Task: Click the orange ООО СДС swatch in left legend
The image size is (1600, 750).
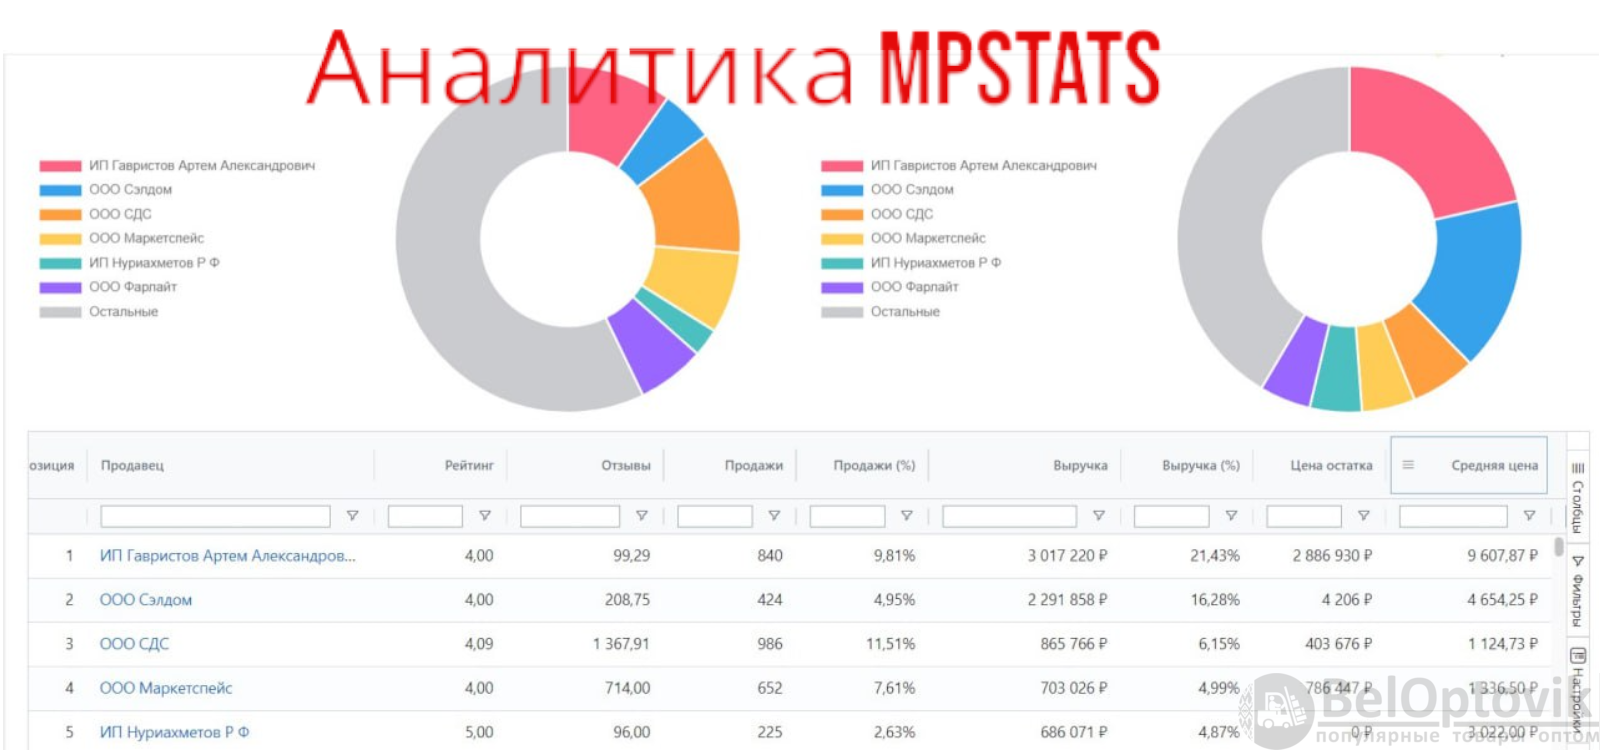Action: pyautogui.click(x=60, y=214)
